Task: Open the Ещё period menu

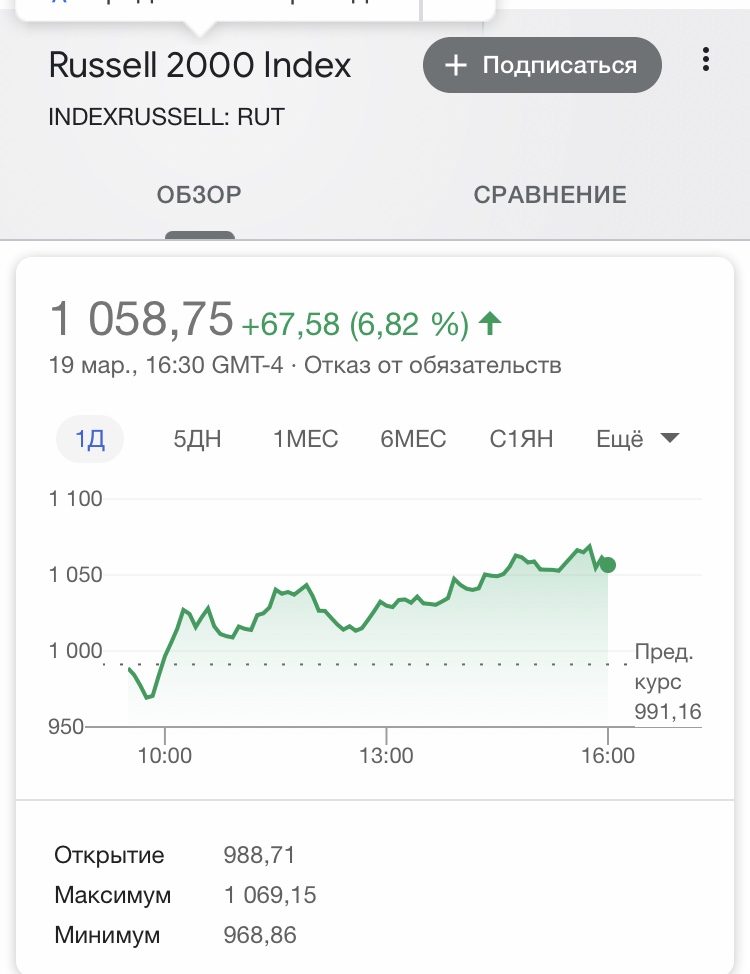Action: [637, 439]
